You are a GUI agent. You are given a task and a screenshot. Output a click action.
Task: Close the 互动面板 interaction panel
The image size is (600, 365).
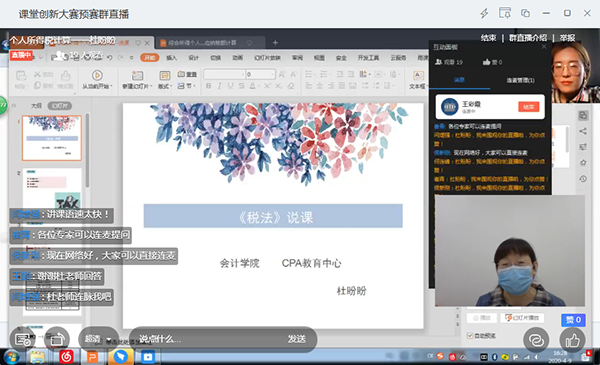pyautogui.click(x=544, y=47)
